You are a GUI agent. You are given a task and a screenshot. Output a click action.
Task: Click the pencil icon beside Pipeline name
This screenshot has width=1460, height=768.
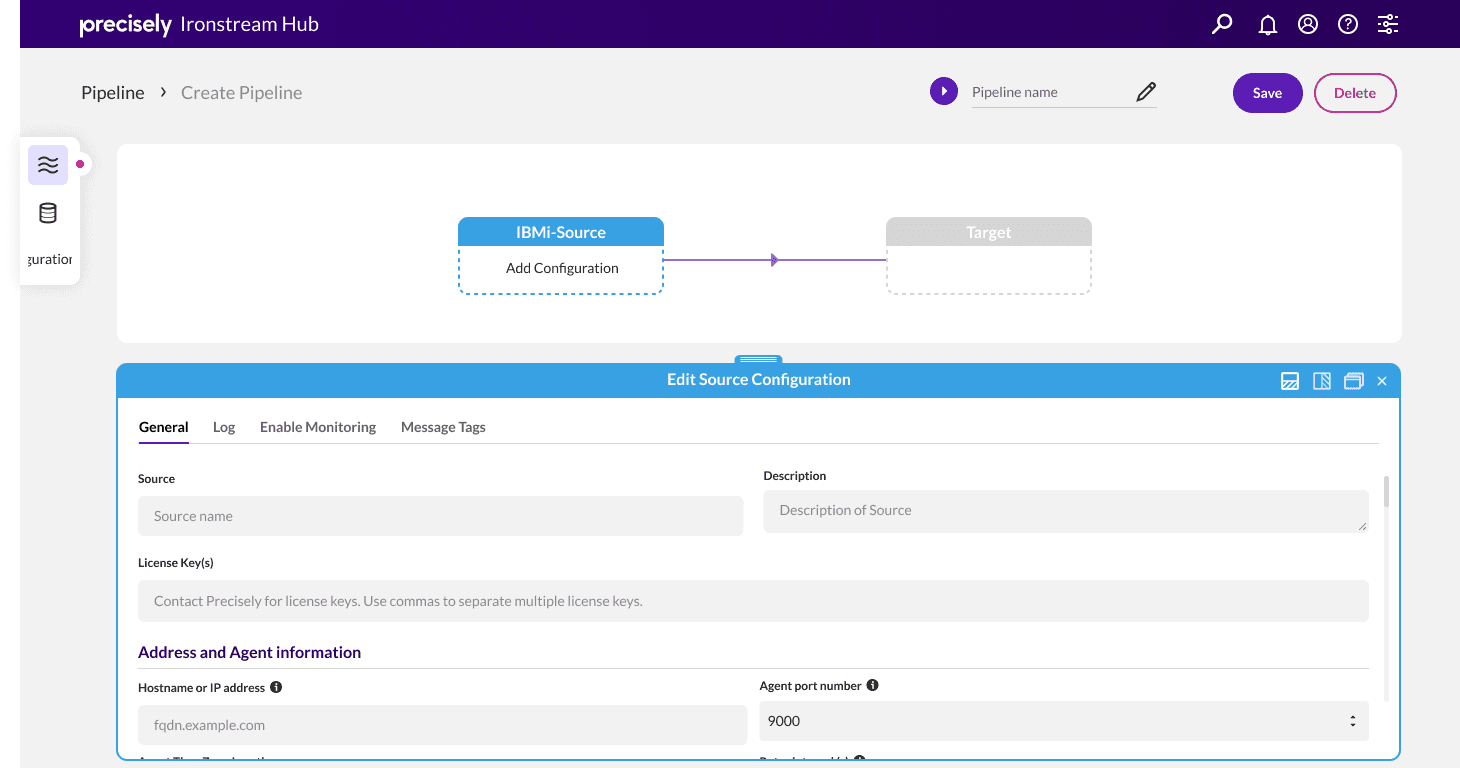[1146, 92]
